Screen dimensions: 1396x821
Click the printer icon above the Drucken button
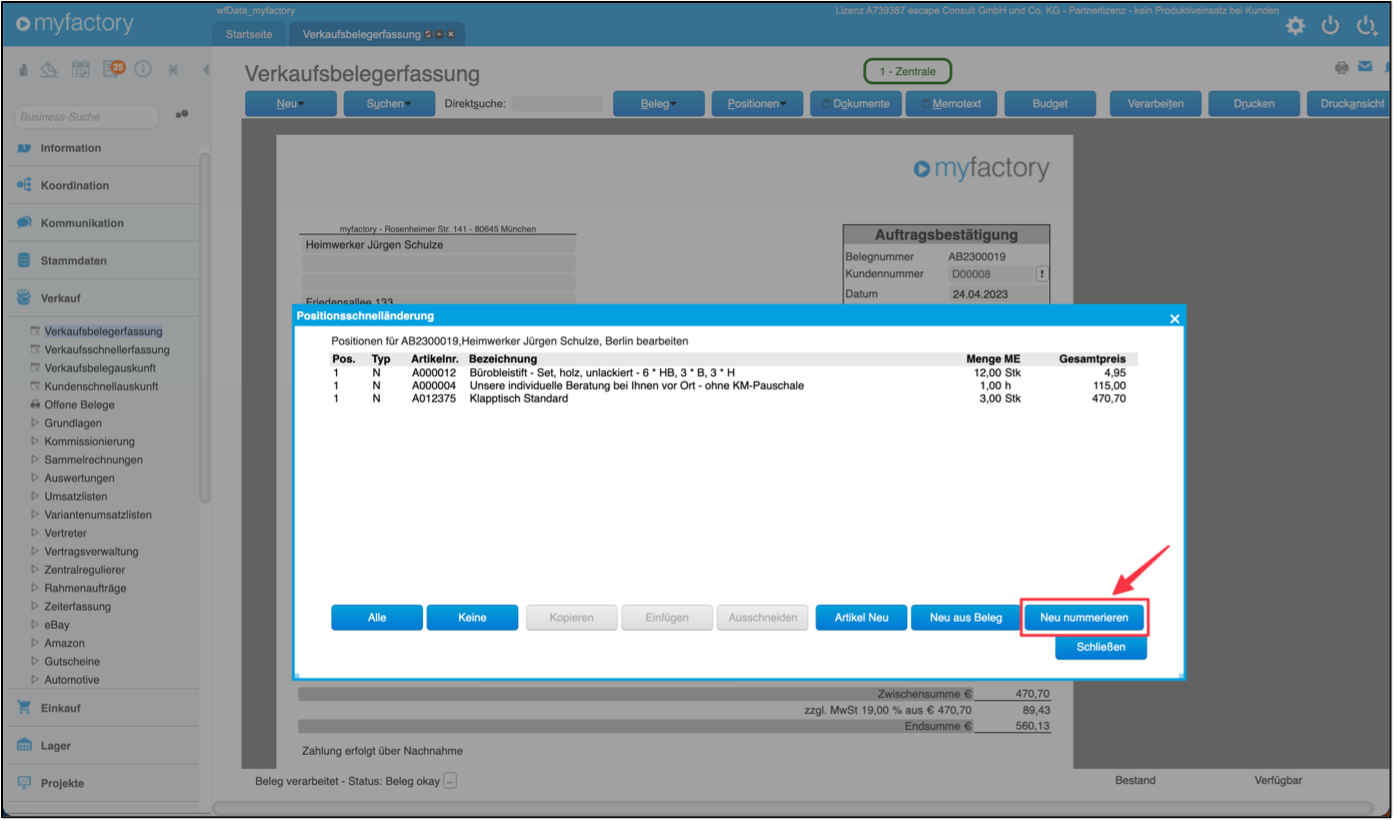pos(1341,67)
